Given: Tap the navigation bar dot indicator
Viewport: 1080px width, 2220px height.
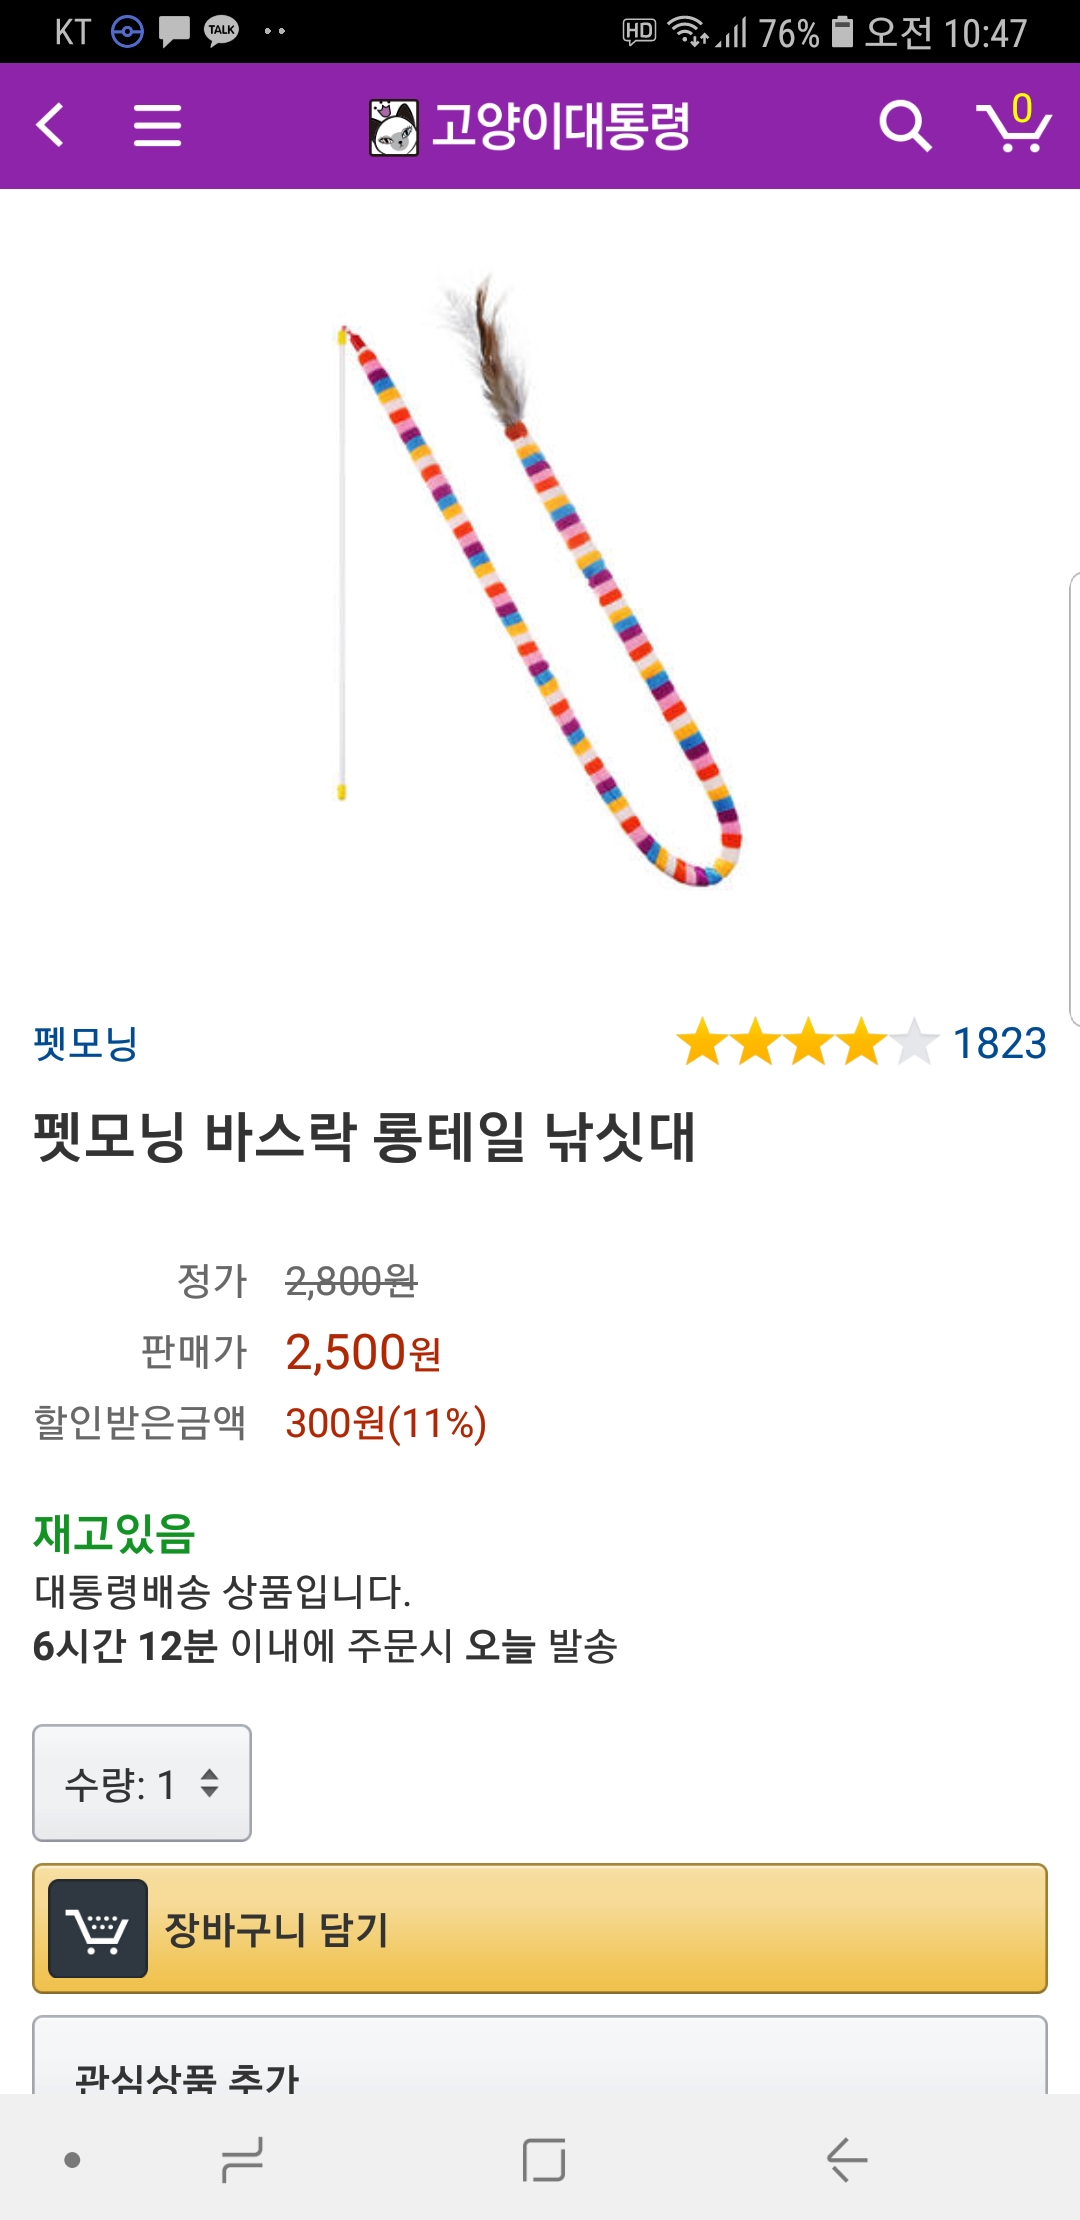Looking at the screenshot, I should pyautogui.click(x=72, y=2160).
